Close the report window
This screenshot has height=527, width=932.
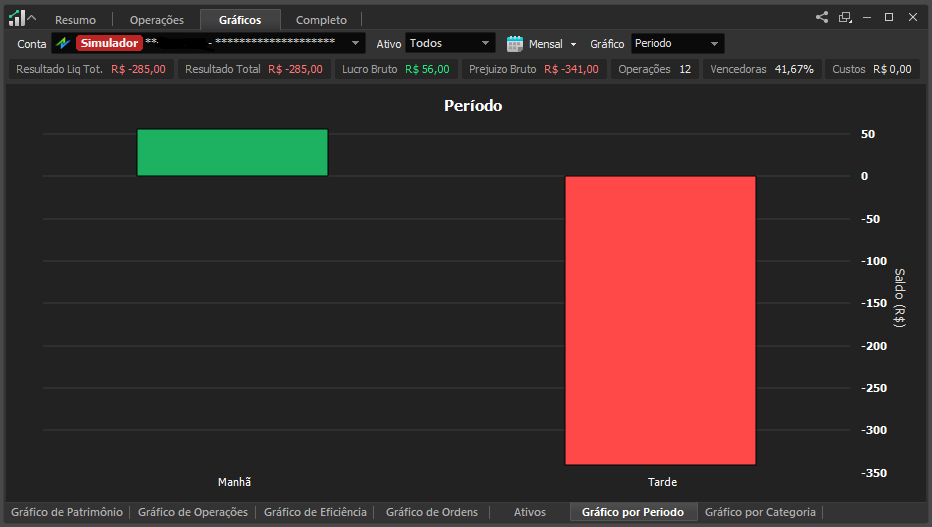click(913, 17)
